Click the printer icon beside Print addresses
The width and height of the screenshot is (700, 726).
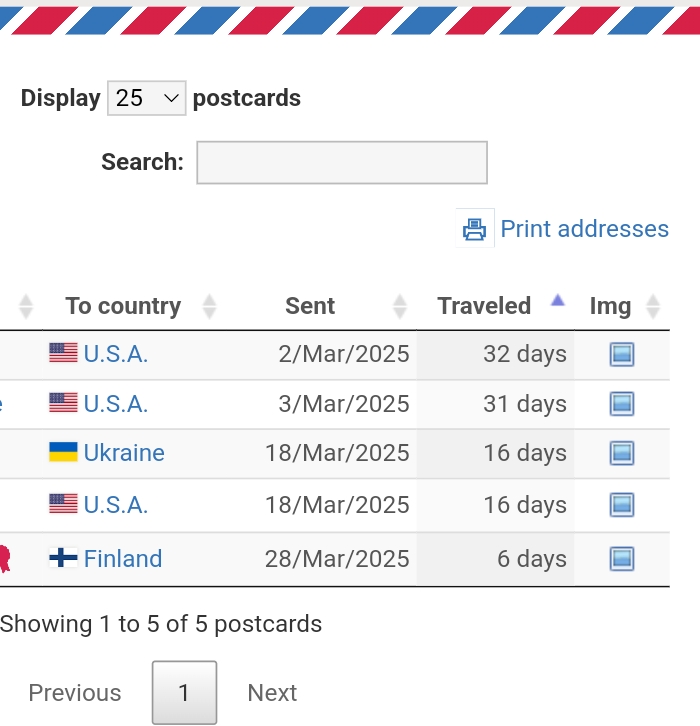pos(475,228)
